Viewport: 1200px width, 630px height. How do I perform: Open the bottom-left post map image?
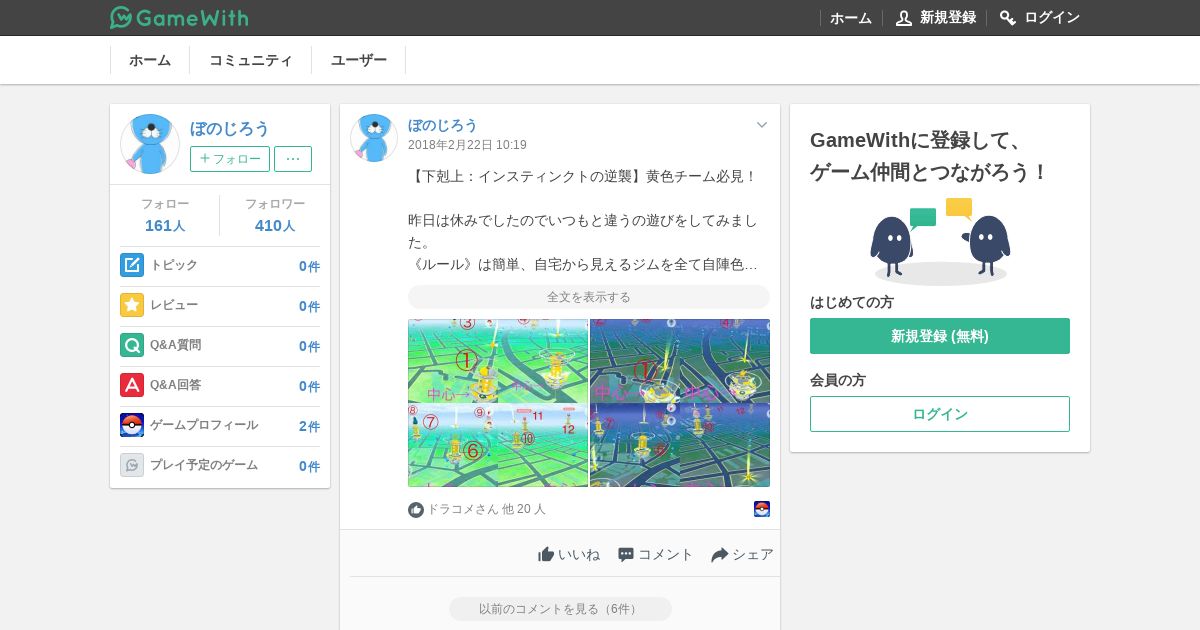click(498, 446)
